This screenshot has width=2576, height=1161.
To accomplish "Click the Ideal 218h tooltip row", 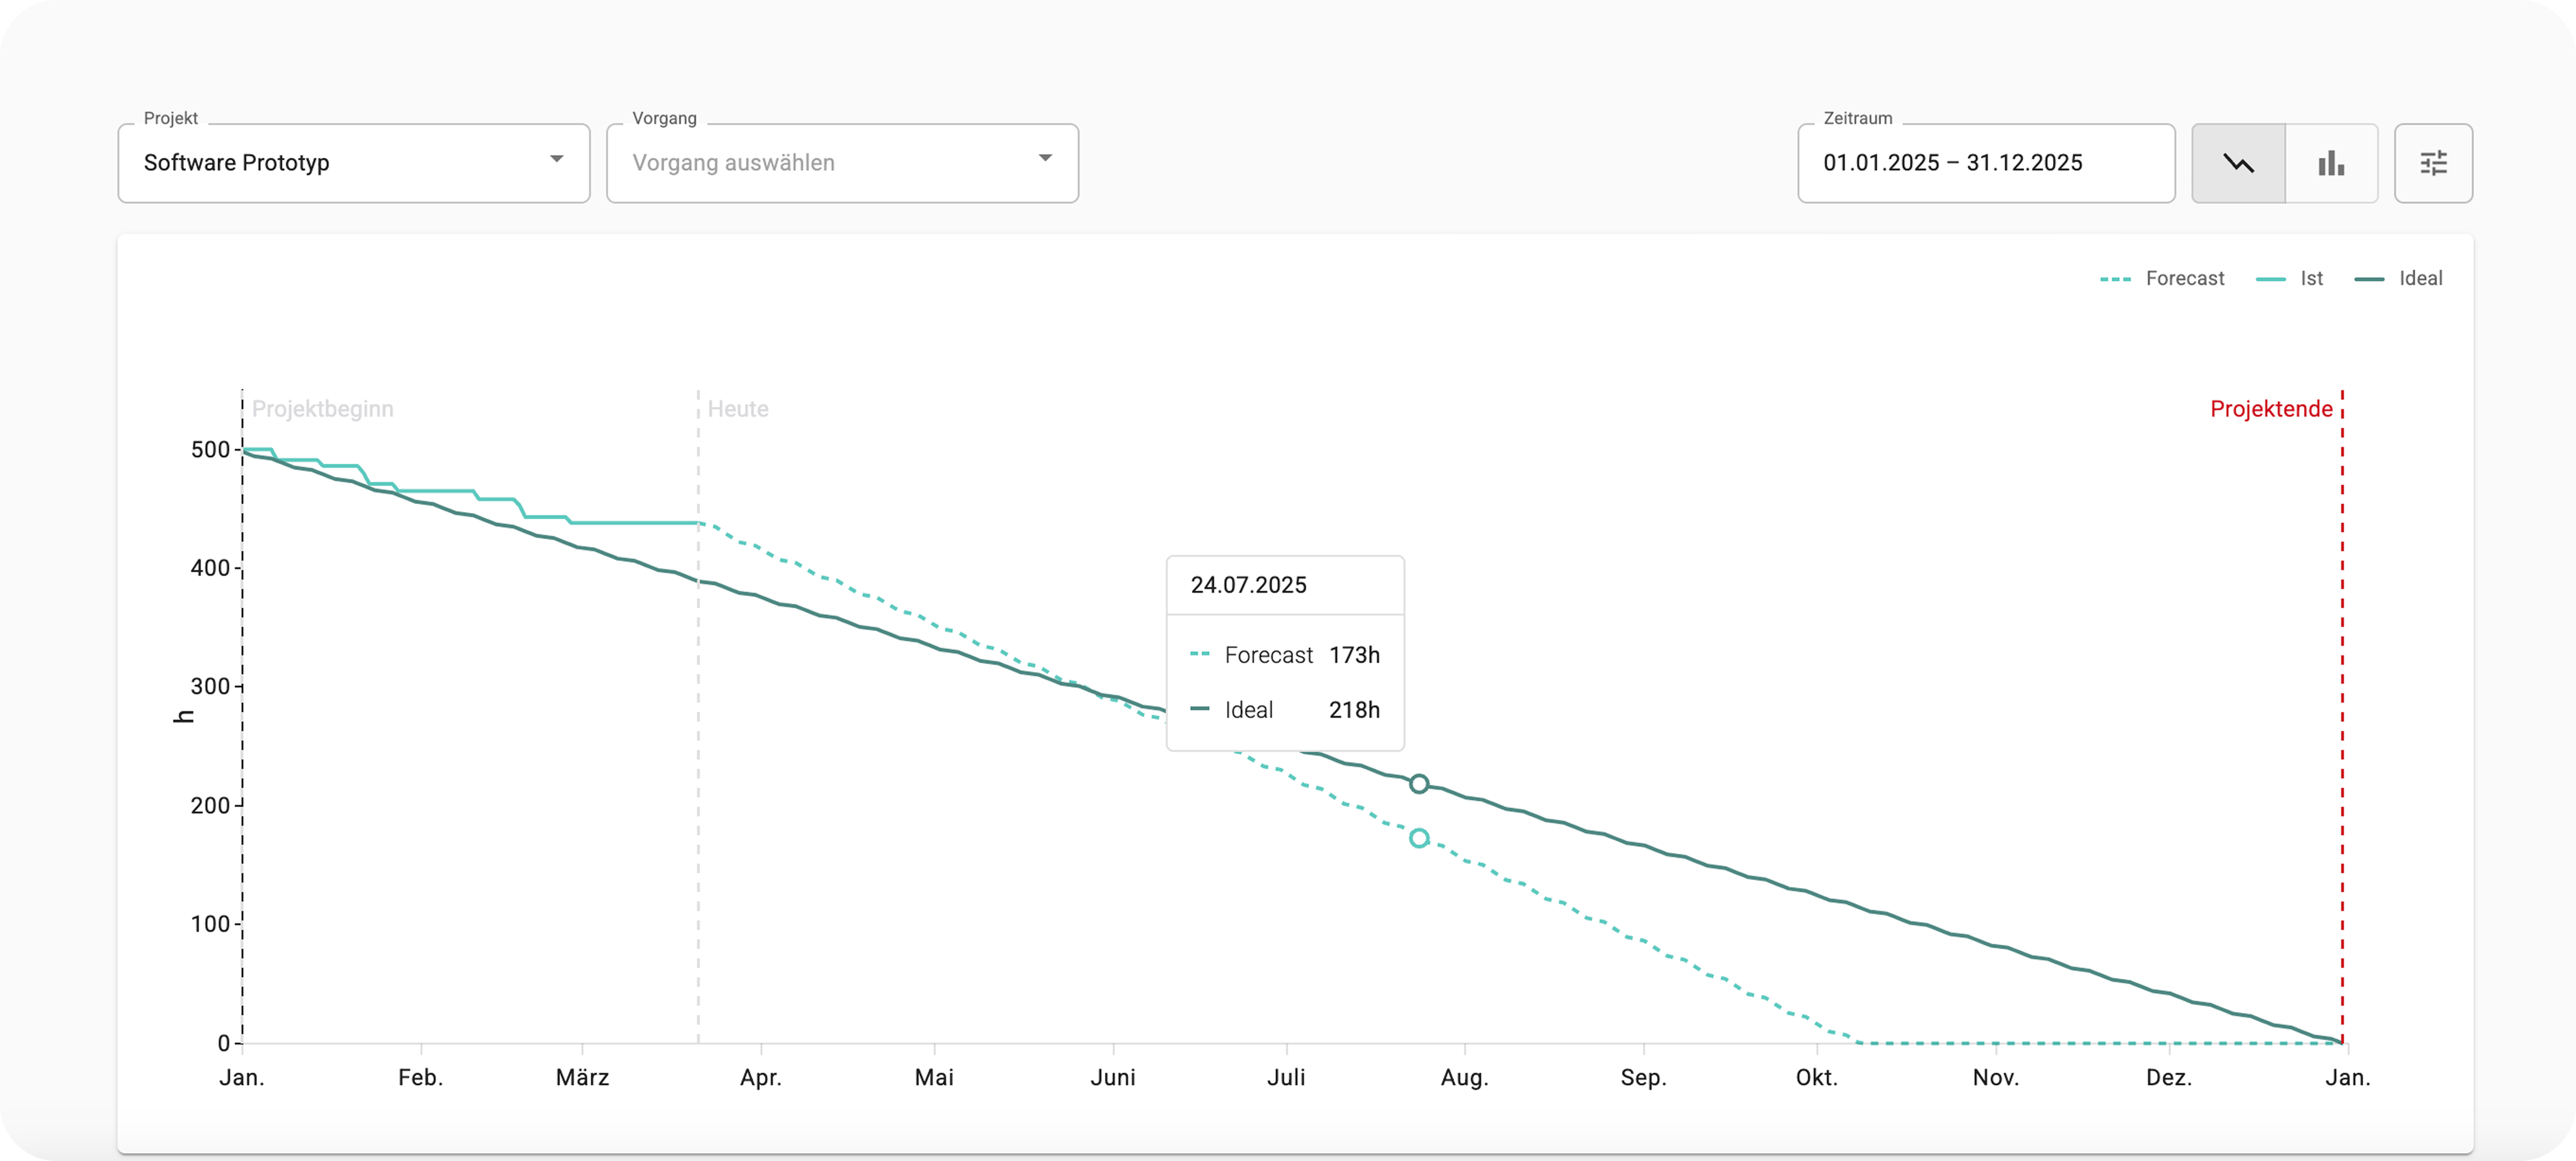I will pos(1284,710).
